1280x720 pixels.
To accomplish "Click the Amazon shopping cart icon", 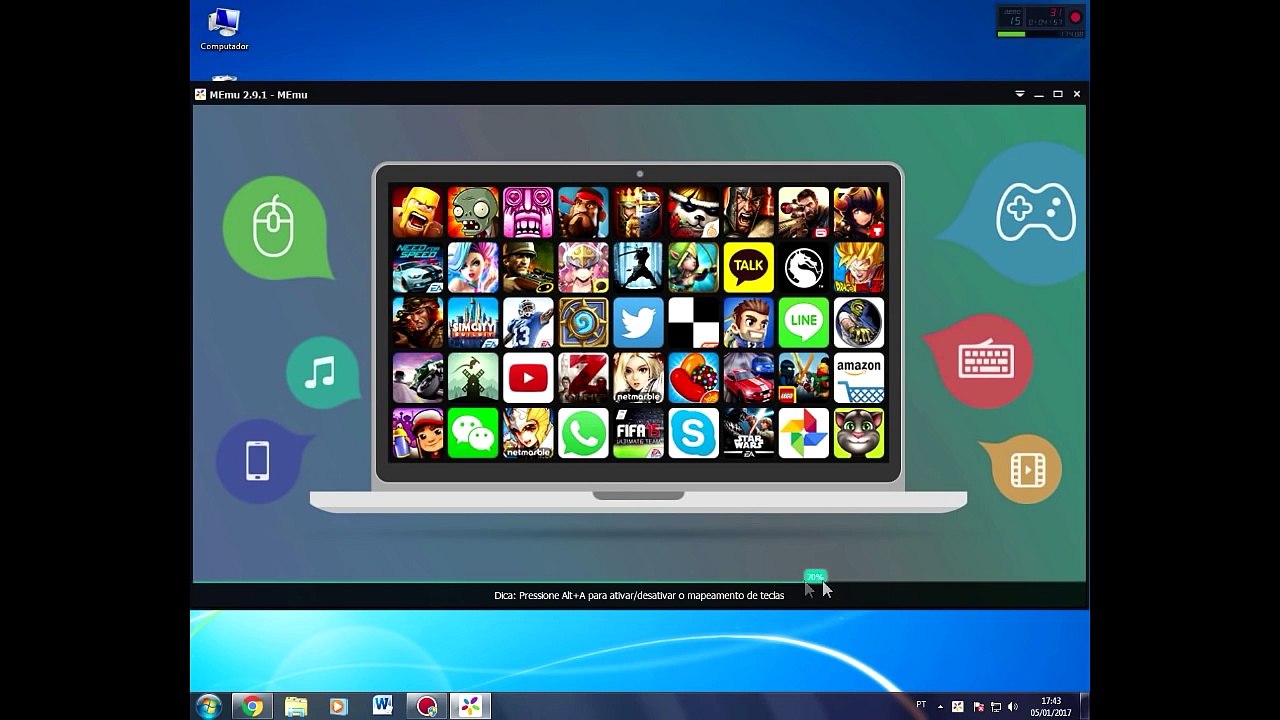I will 859,377.
